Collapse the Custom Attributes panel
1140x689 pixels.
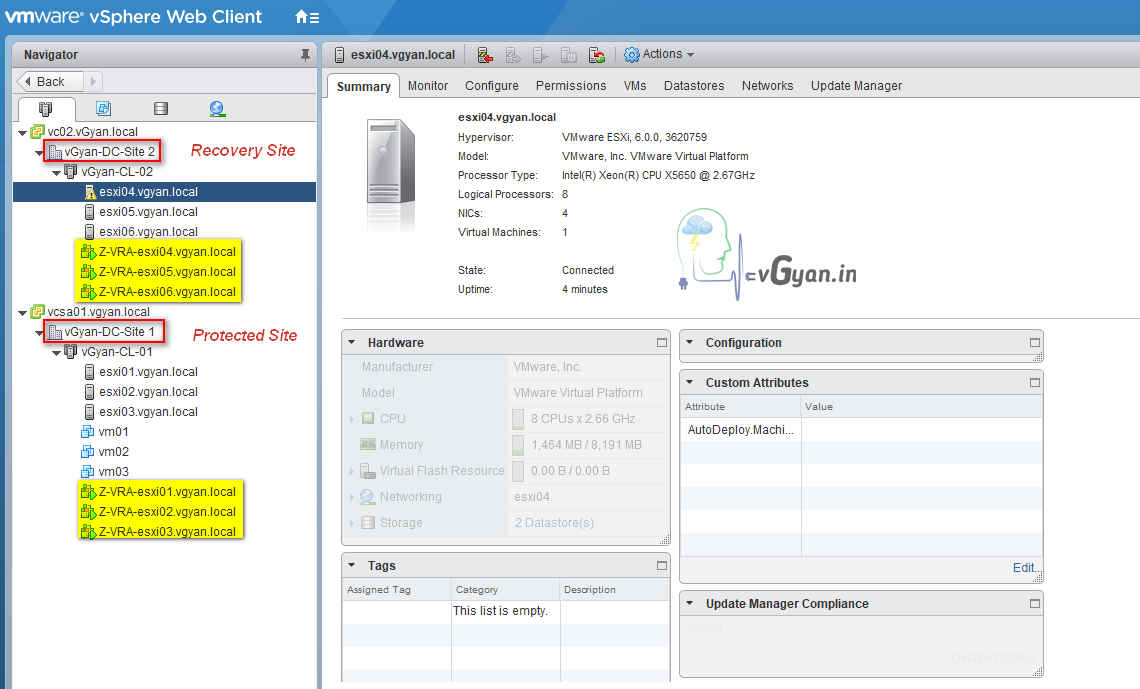pos(690,382)
